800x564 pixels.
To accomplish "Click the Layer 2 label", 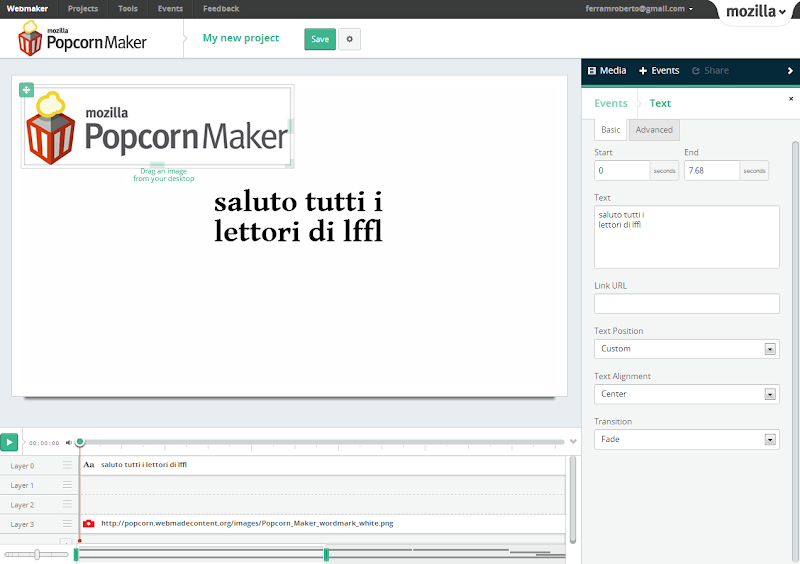I will click(22, 505).
